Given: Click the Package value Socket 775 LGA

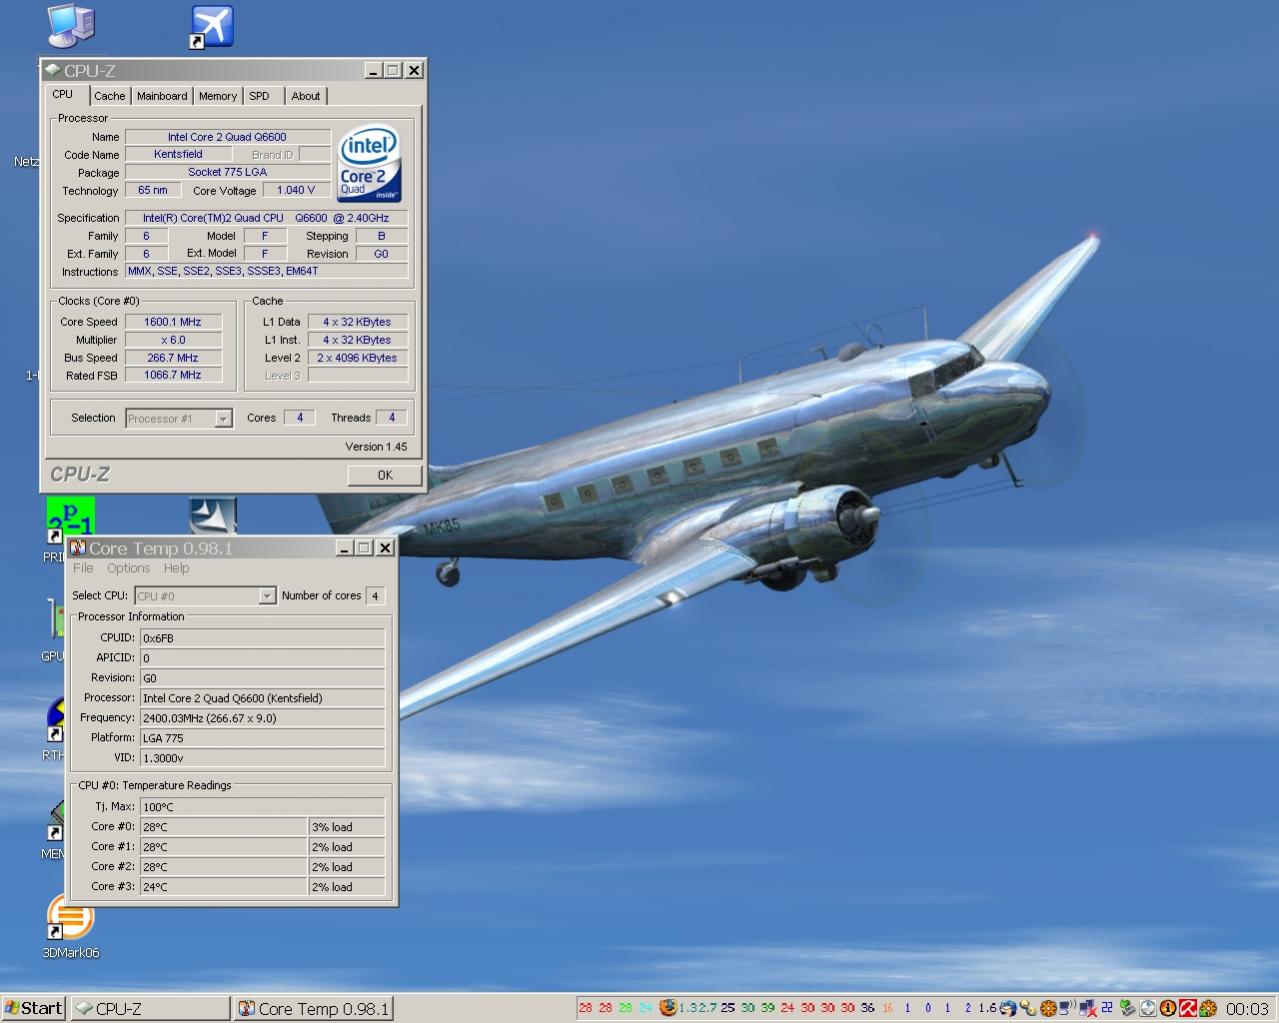Looking at the screenshot, I should [x=227, y=172].
